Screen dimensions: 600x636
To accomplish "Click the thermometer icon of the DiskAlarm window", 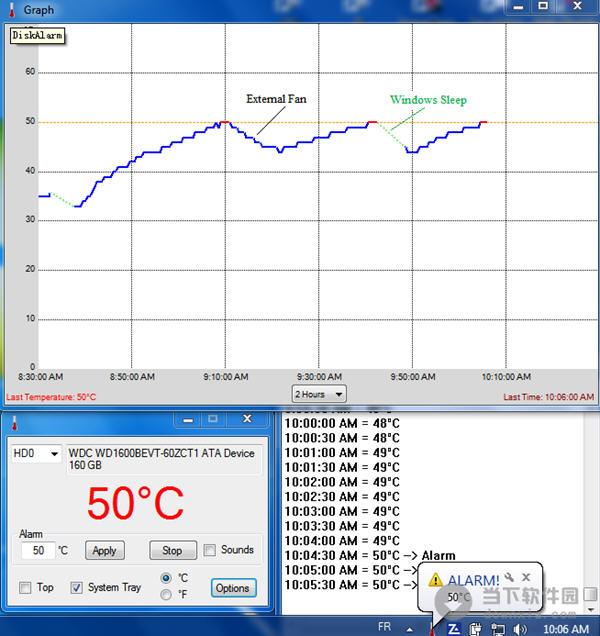I will coord(15,423).
